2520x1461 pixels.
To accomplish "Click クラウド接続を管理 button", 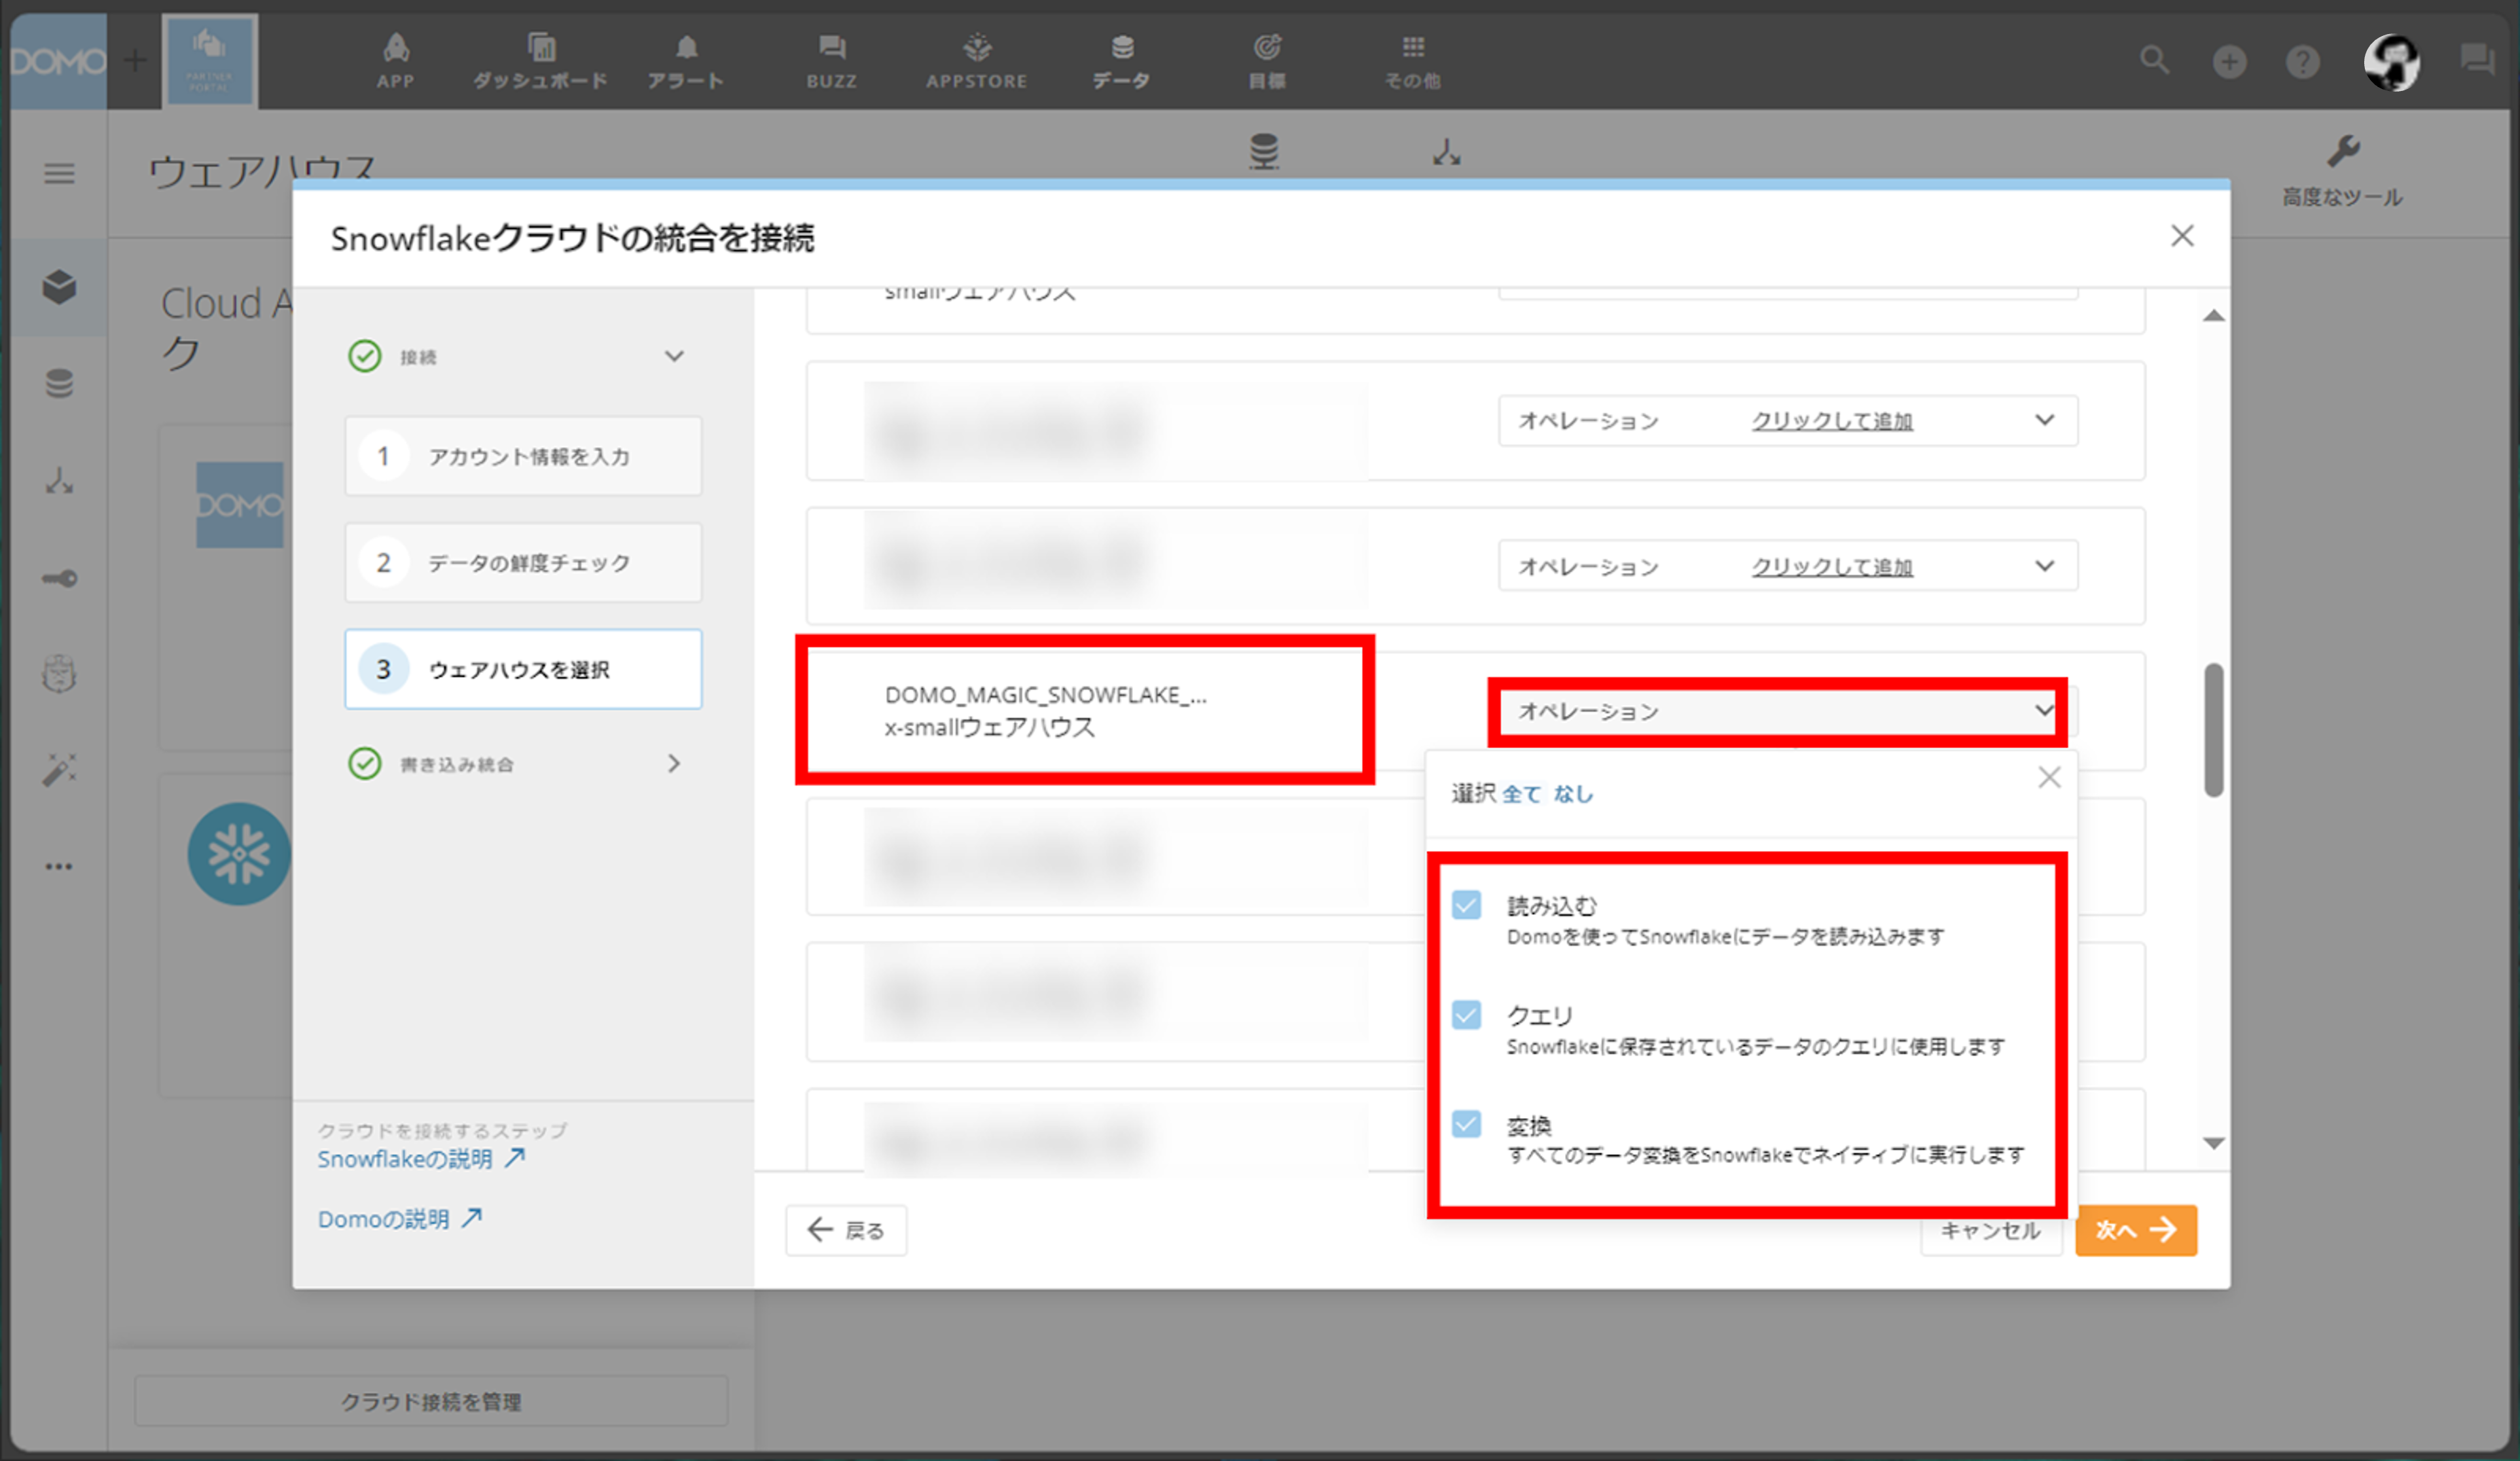I will [x=431, y=1401].
